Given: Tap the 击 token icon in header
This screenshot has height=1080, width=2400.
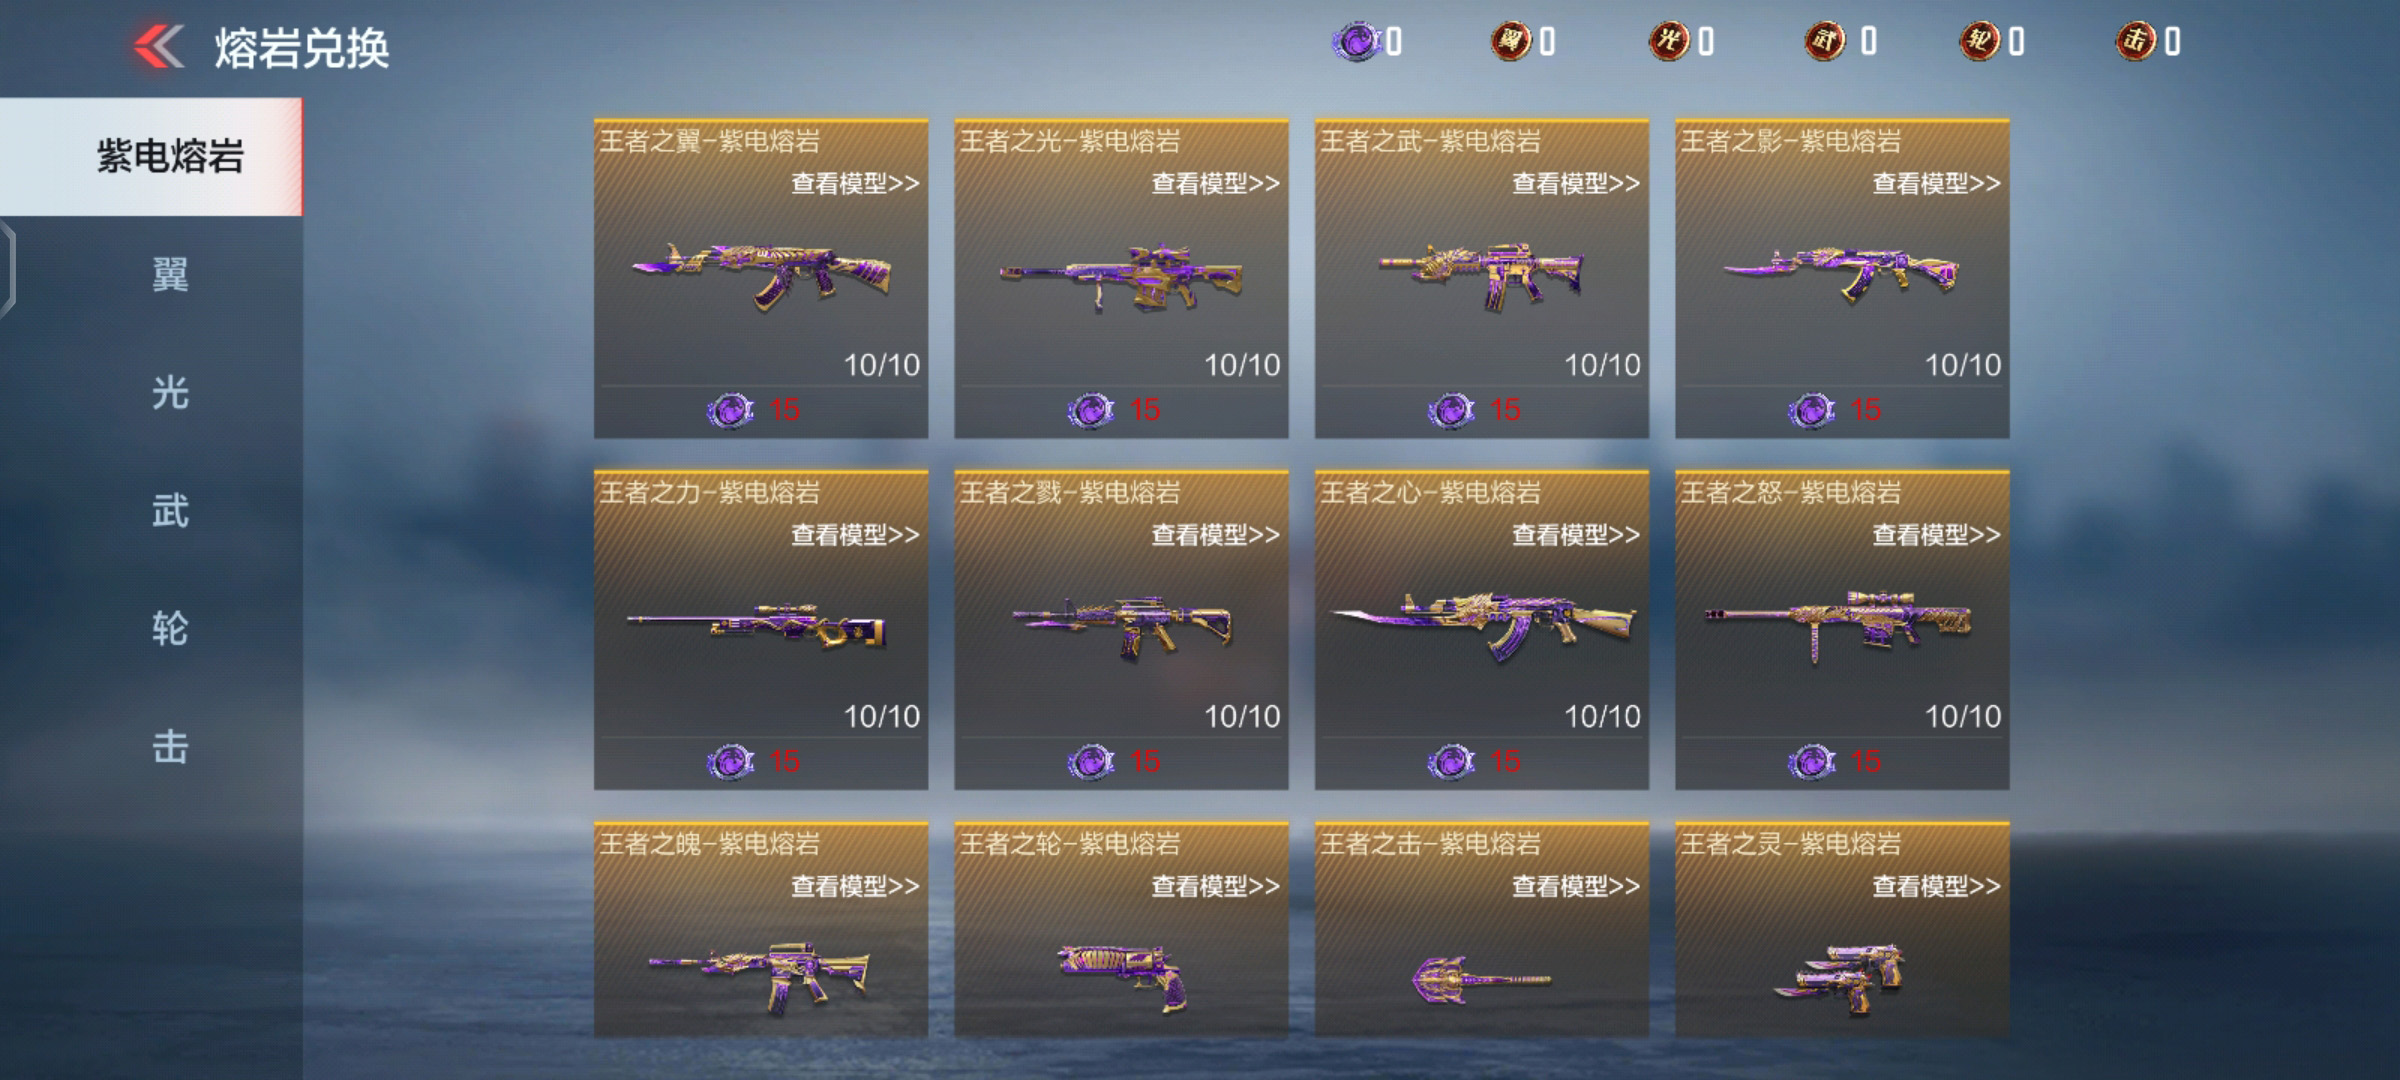Looking at the screenshot, I should (x=2136, y=42).
